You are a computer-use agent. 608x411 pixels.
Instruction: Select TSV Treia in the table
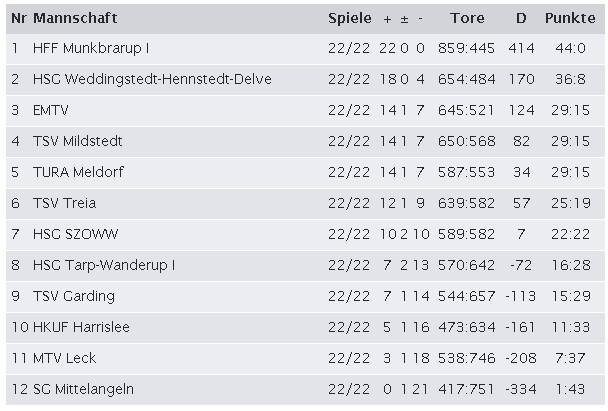[65, 203]
